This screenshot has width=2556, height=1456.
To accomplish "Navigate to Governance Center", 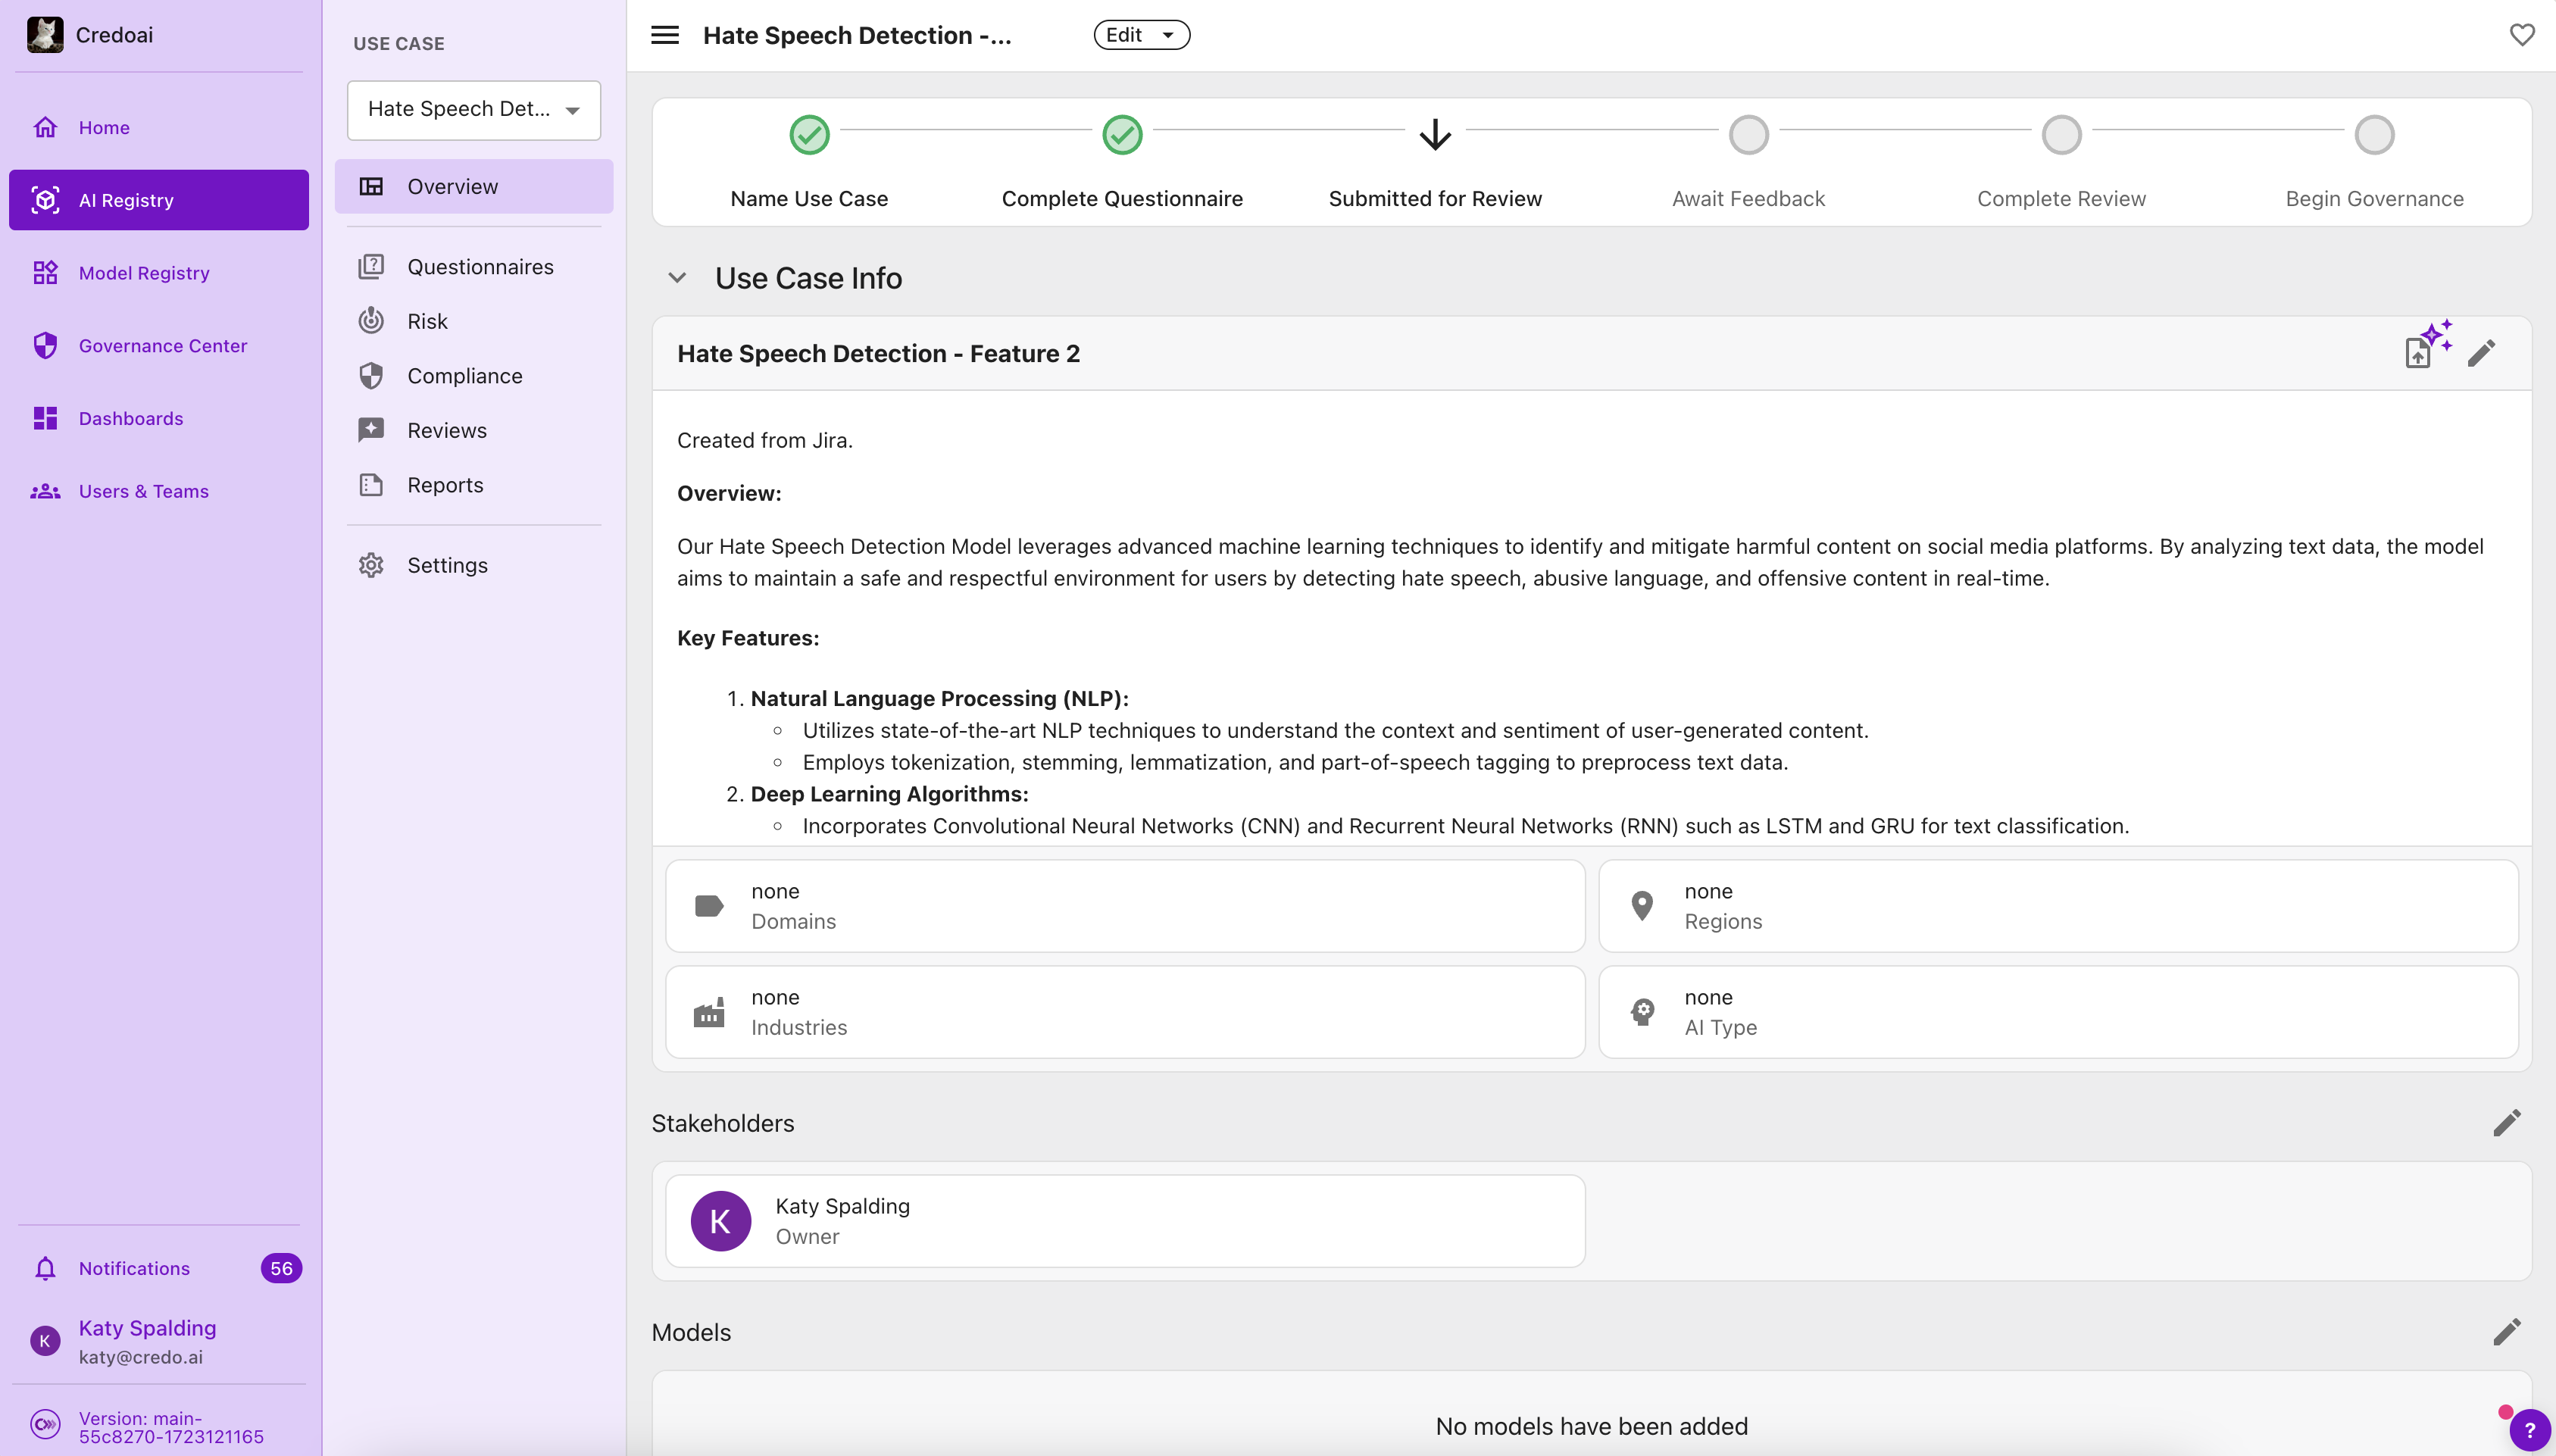I will (162, 346).
